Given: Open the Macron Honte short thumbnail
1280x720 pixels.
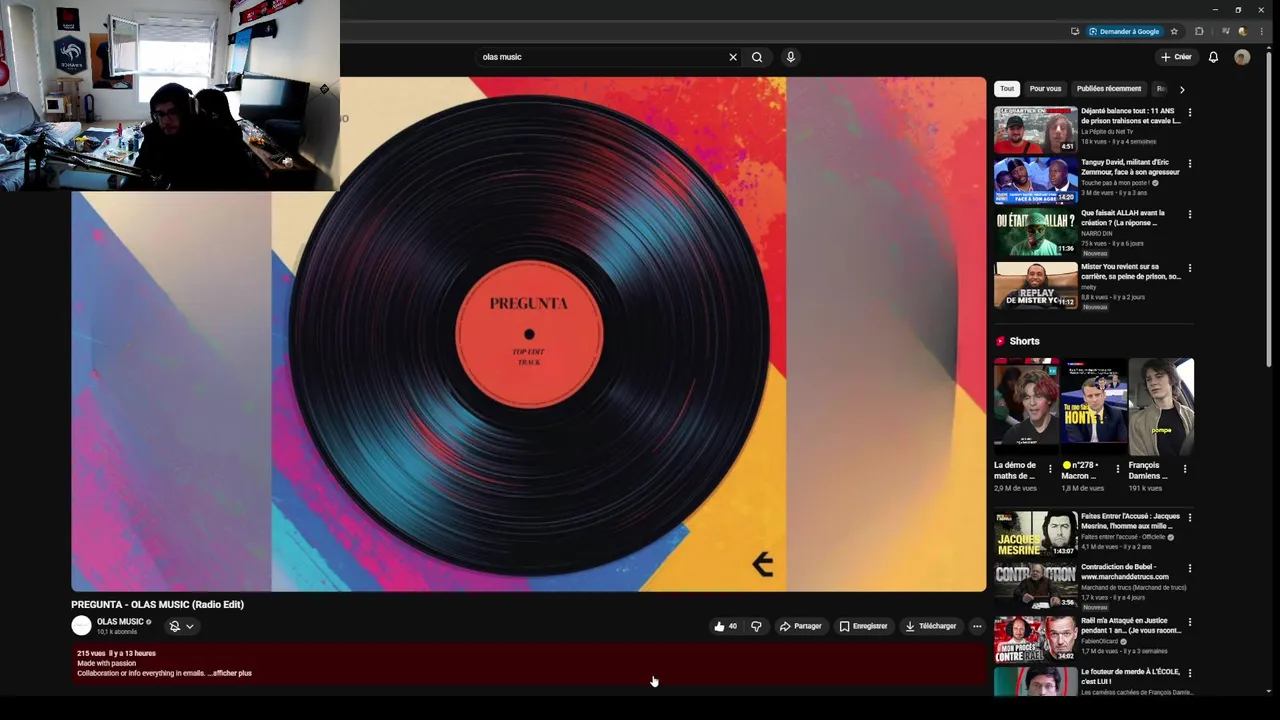Looking at the screenshot, I should 1094,406.
